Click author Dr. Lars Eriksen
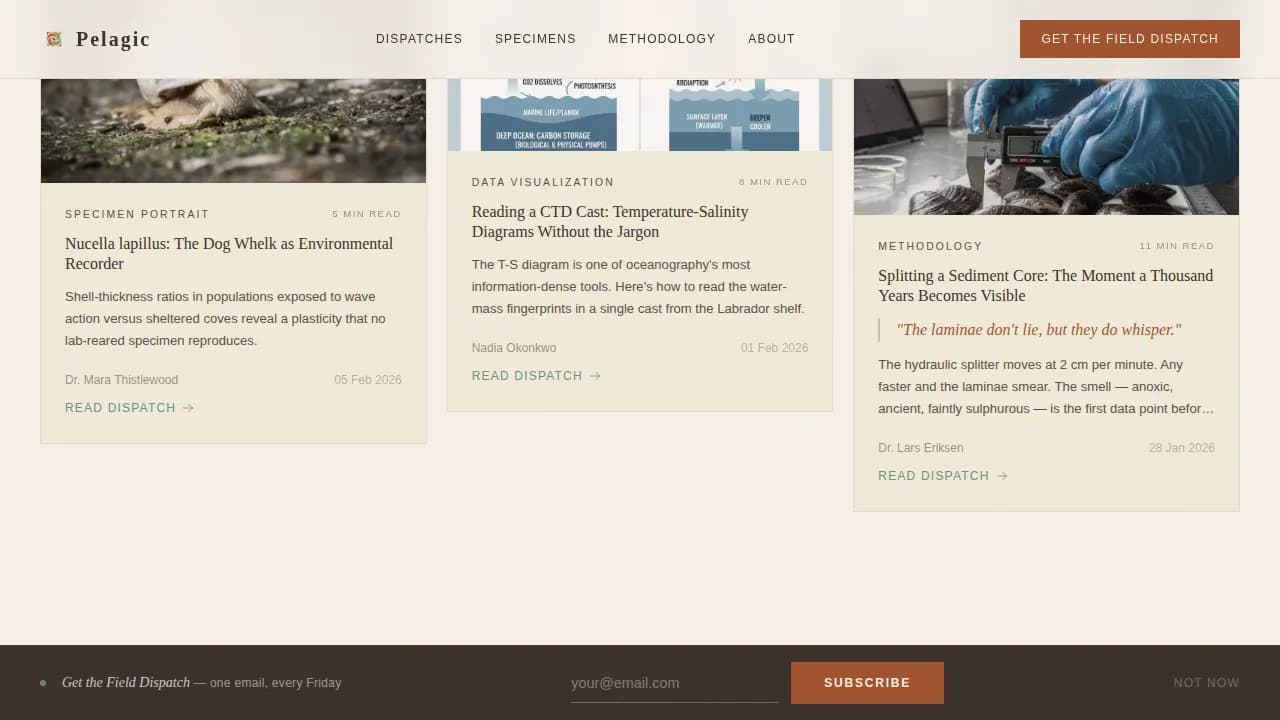This screenshot has height=720, width=1280. [x=921, y=448]
